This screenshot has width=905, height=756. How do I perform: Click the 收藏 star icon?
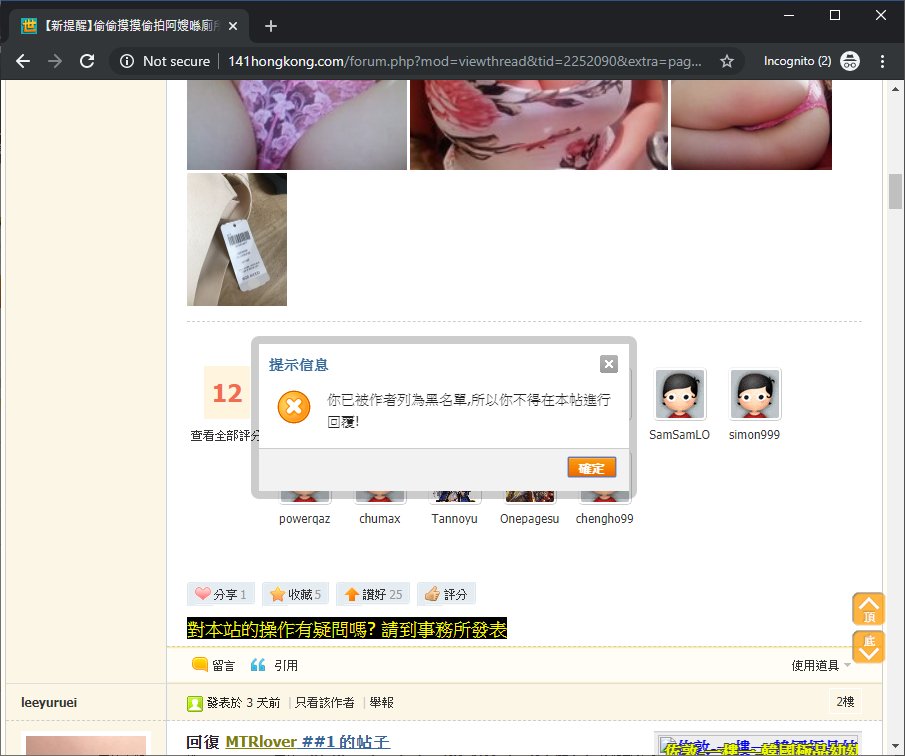277,594
